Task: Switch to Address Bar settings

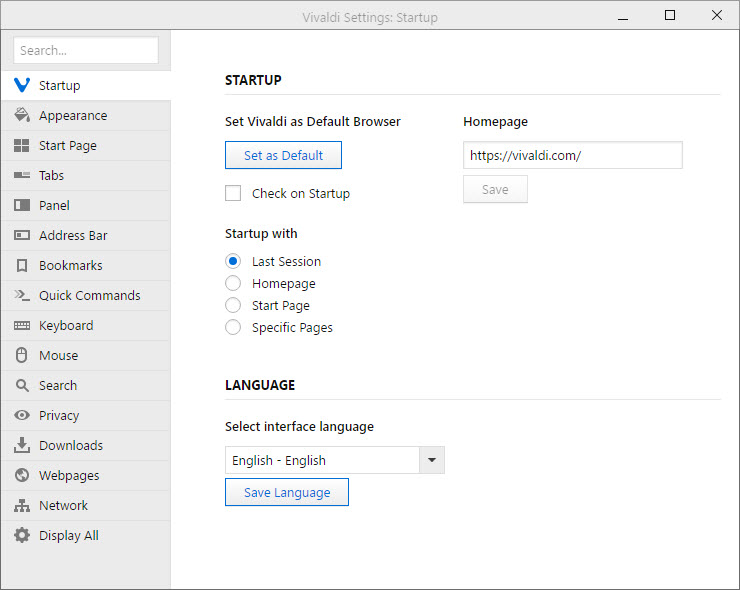Action: click(x=85, y=235)
